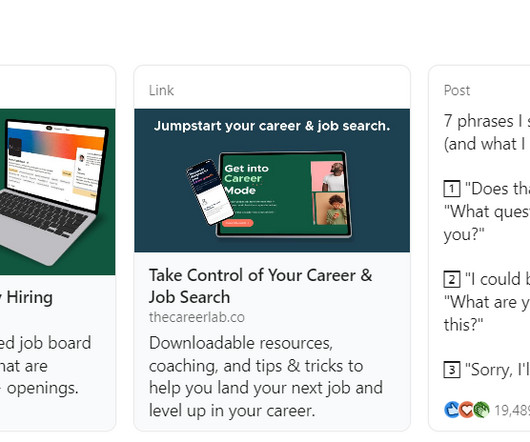Open the '7 phrases' post text

pos(487,132)
